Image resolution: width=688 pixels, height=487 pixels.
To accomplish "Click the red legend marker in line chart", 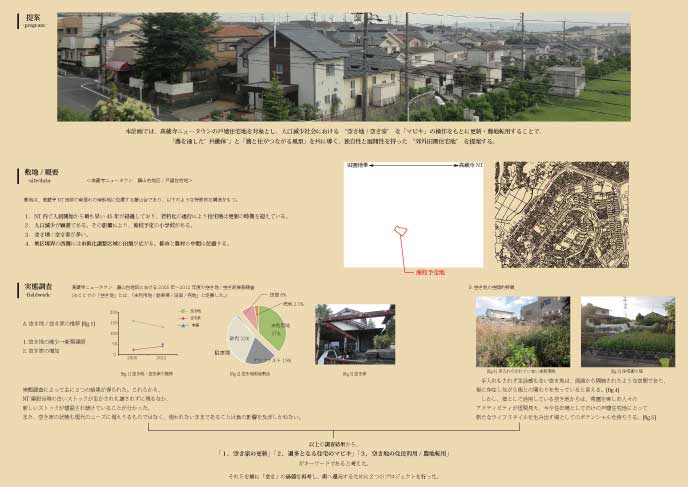I will tap(184, 318).
